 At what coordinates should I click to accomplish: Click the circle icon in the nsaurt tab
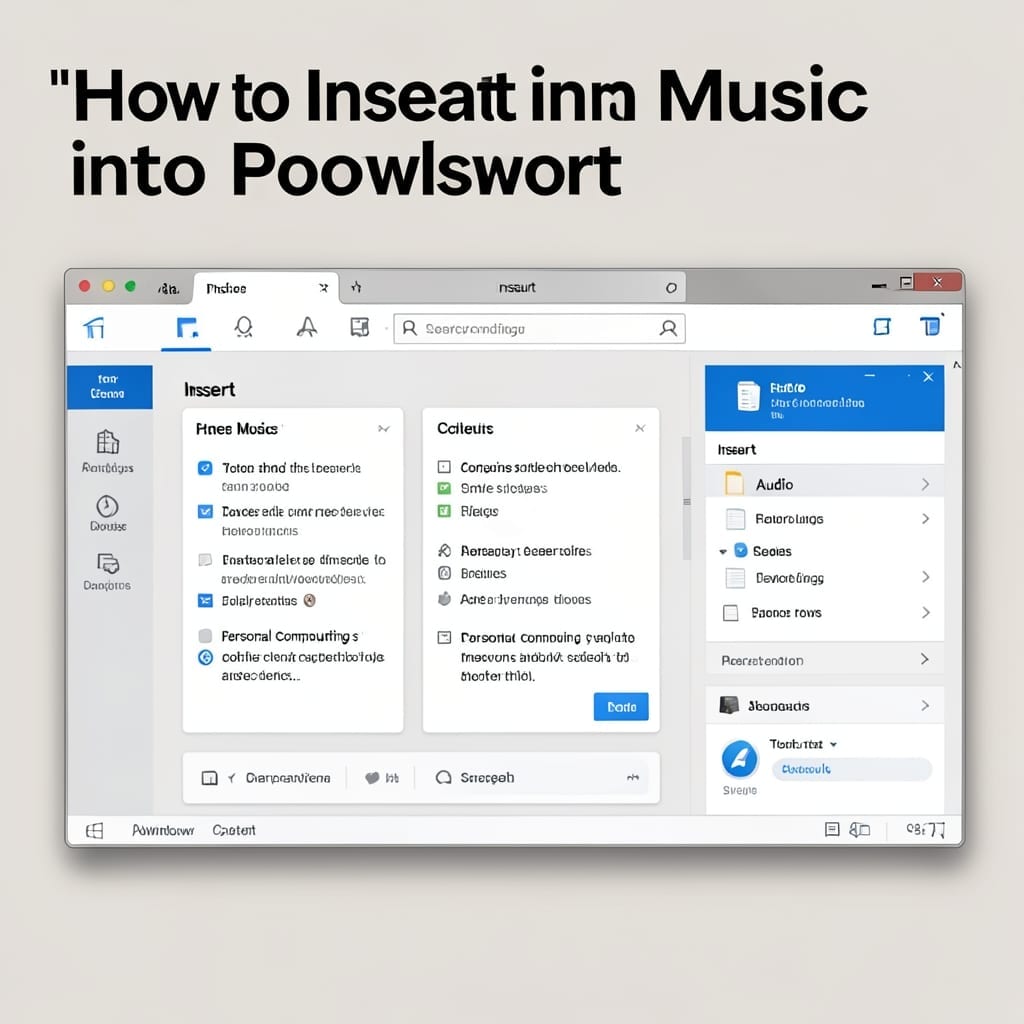tap(671, 288)
